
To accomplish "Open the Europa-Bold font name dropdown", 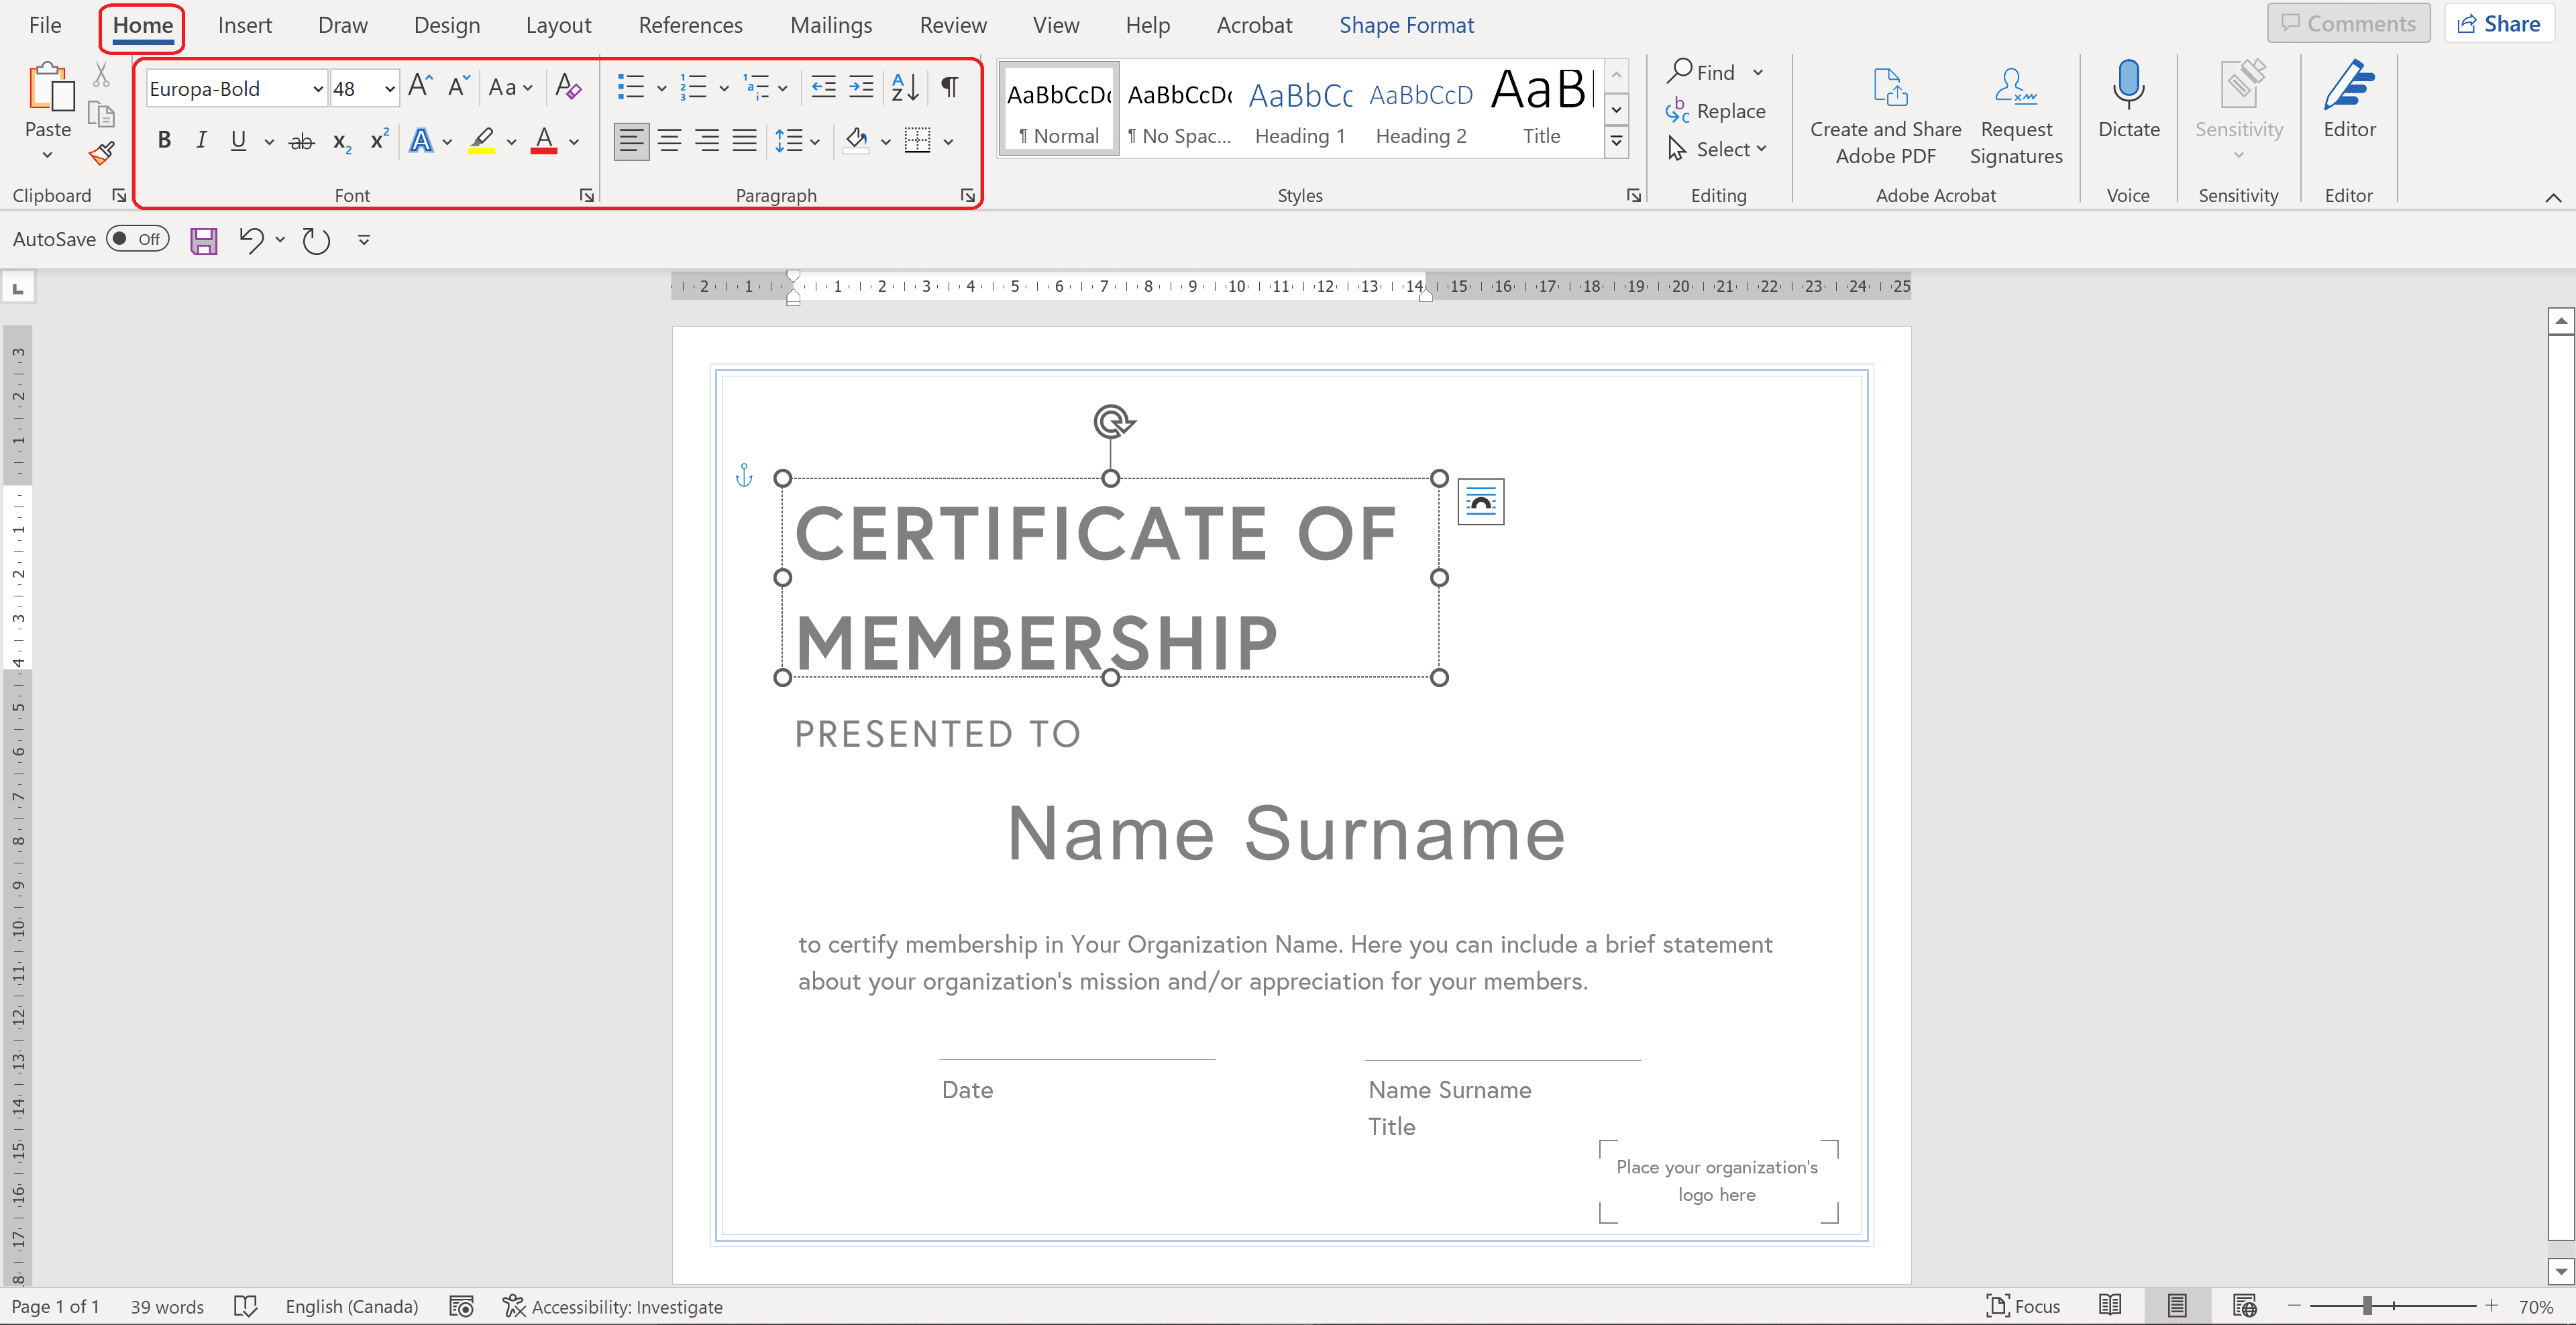I will tap(318, 89).
